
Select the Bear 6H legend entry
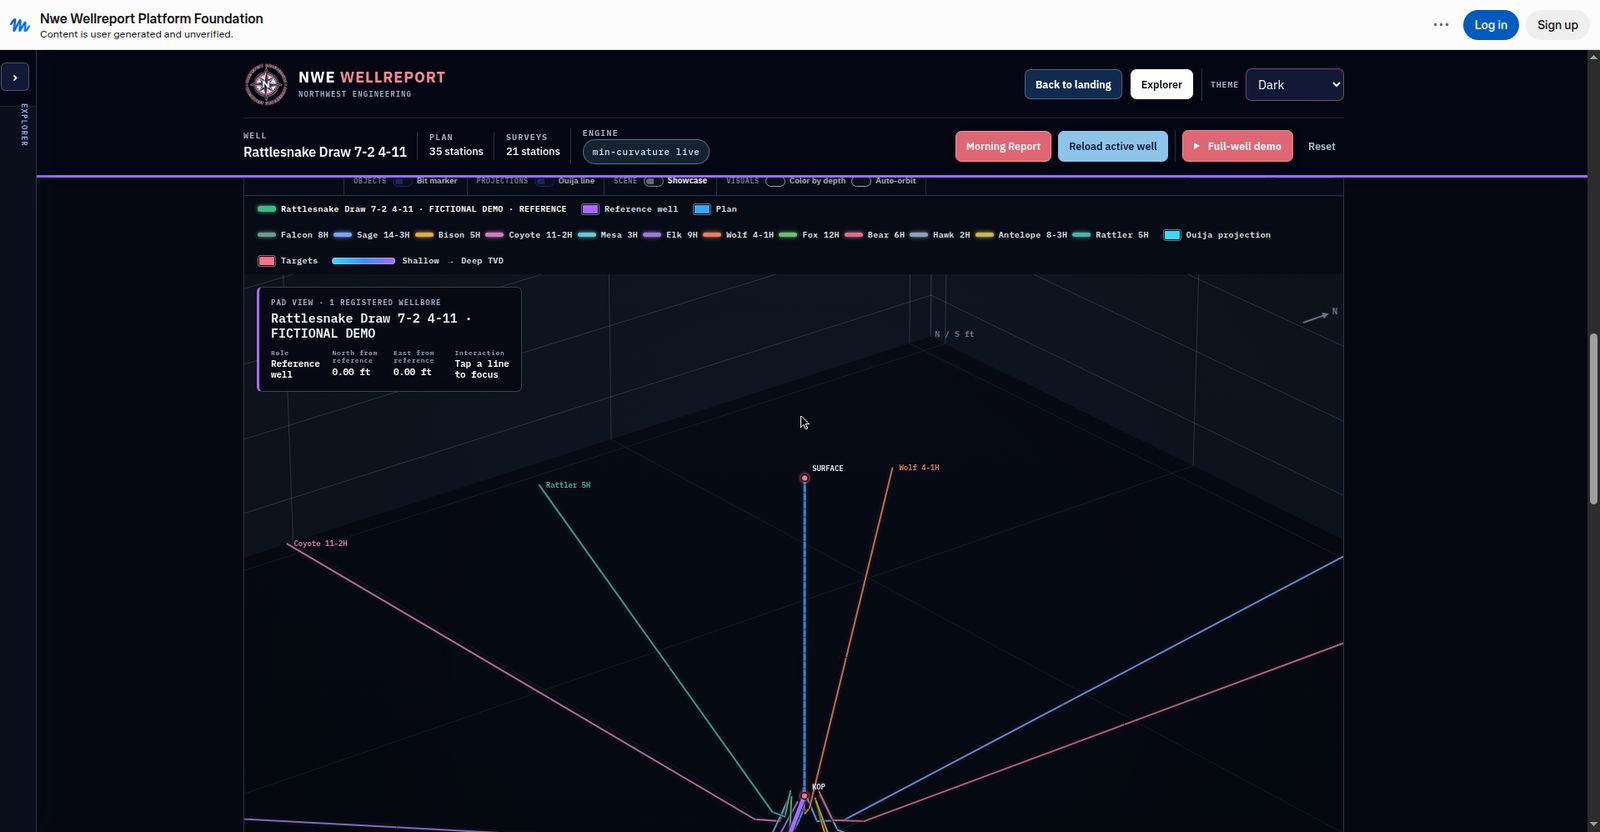pyautogui.click(x=875, y=235)
